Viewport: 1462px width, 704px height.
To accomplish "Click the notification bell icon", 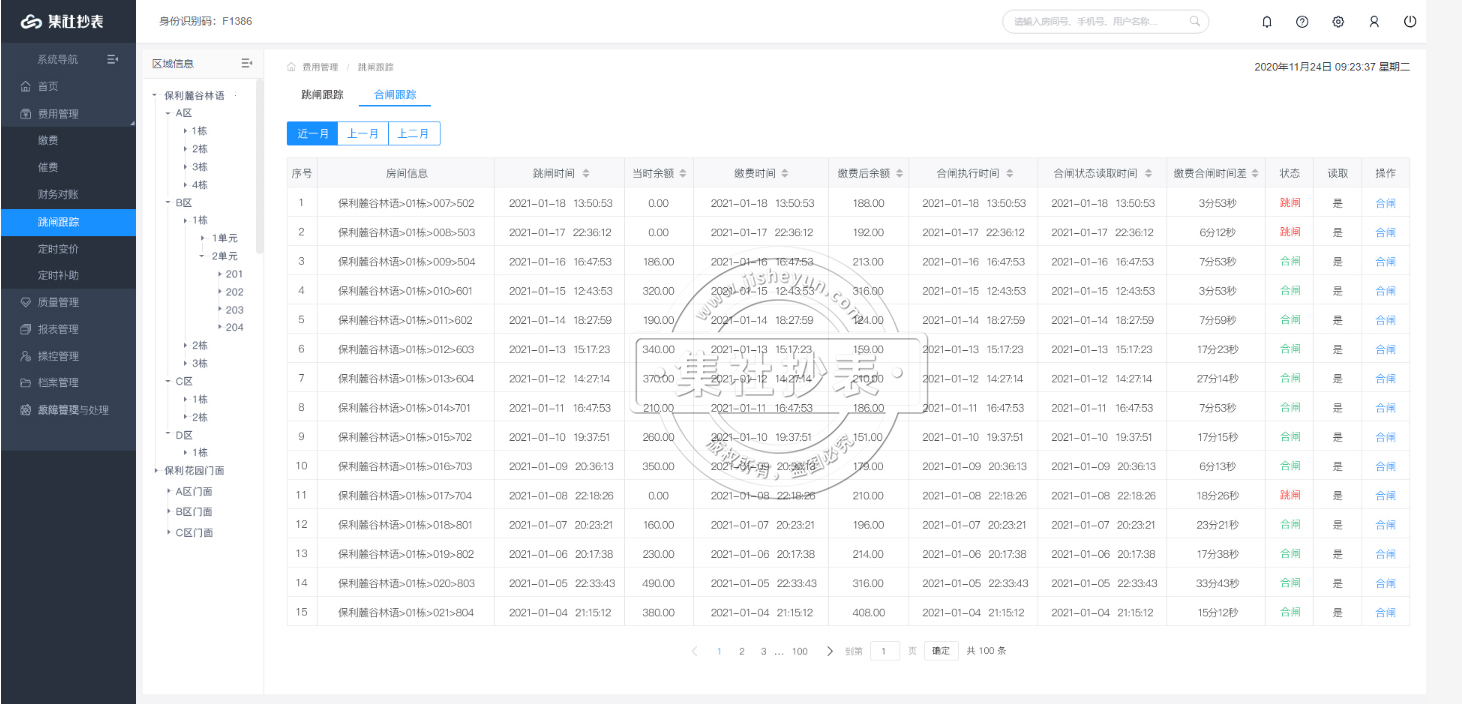I will pyautogui.click(x=1267, y=21).
